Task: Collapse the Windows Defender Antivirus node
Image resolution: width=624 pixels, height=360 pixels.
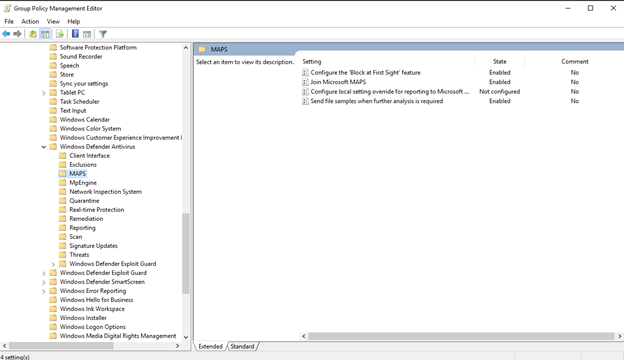Action: (x=44, y=147)
